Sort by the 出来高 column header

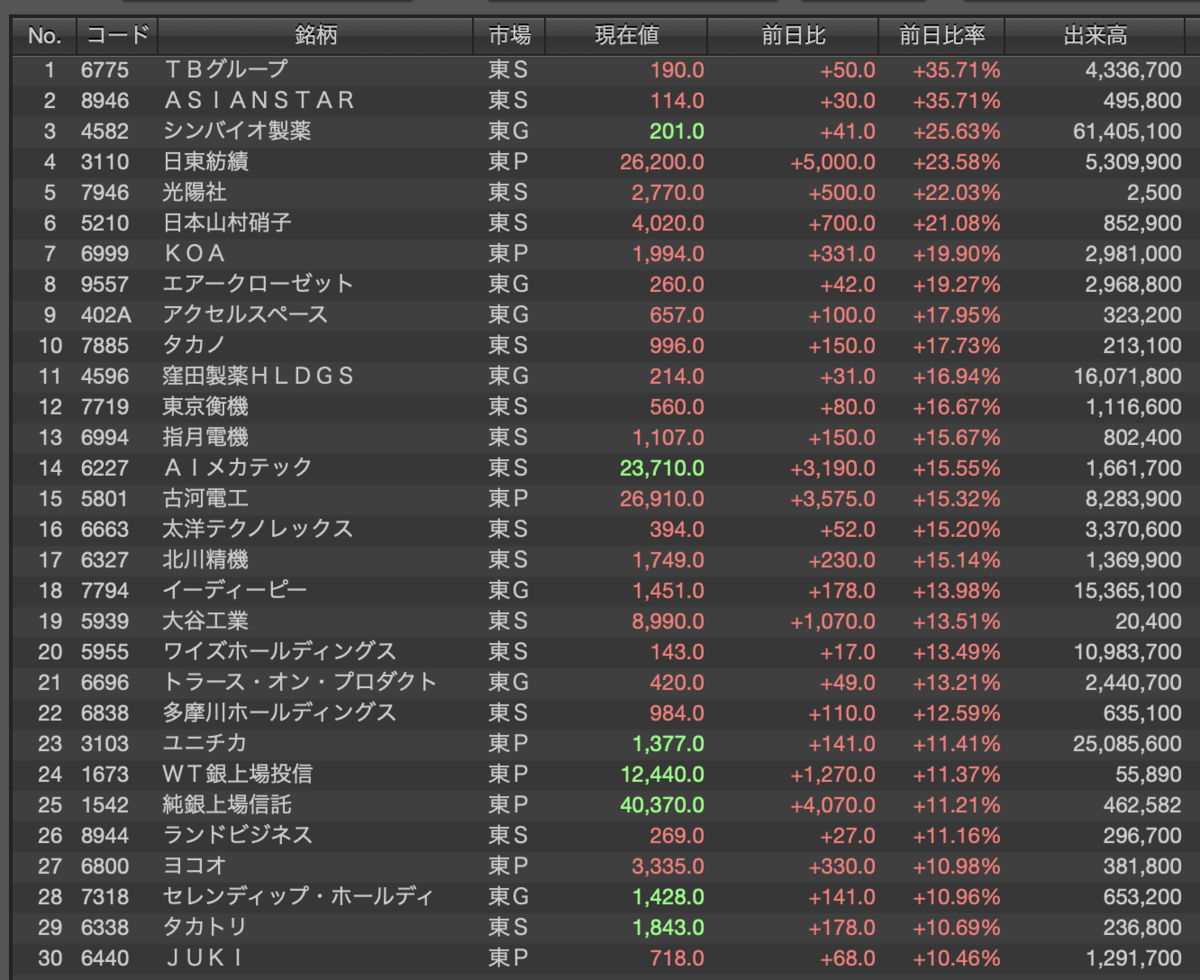pos(1095,36)
